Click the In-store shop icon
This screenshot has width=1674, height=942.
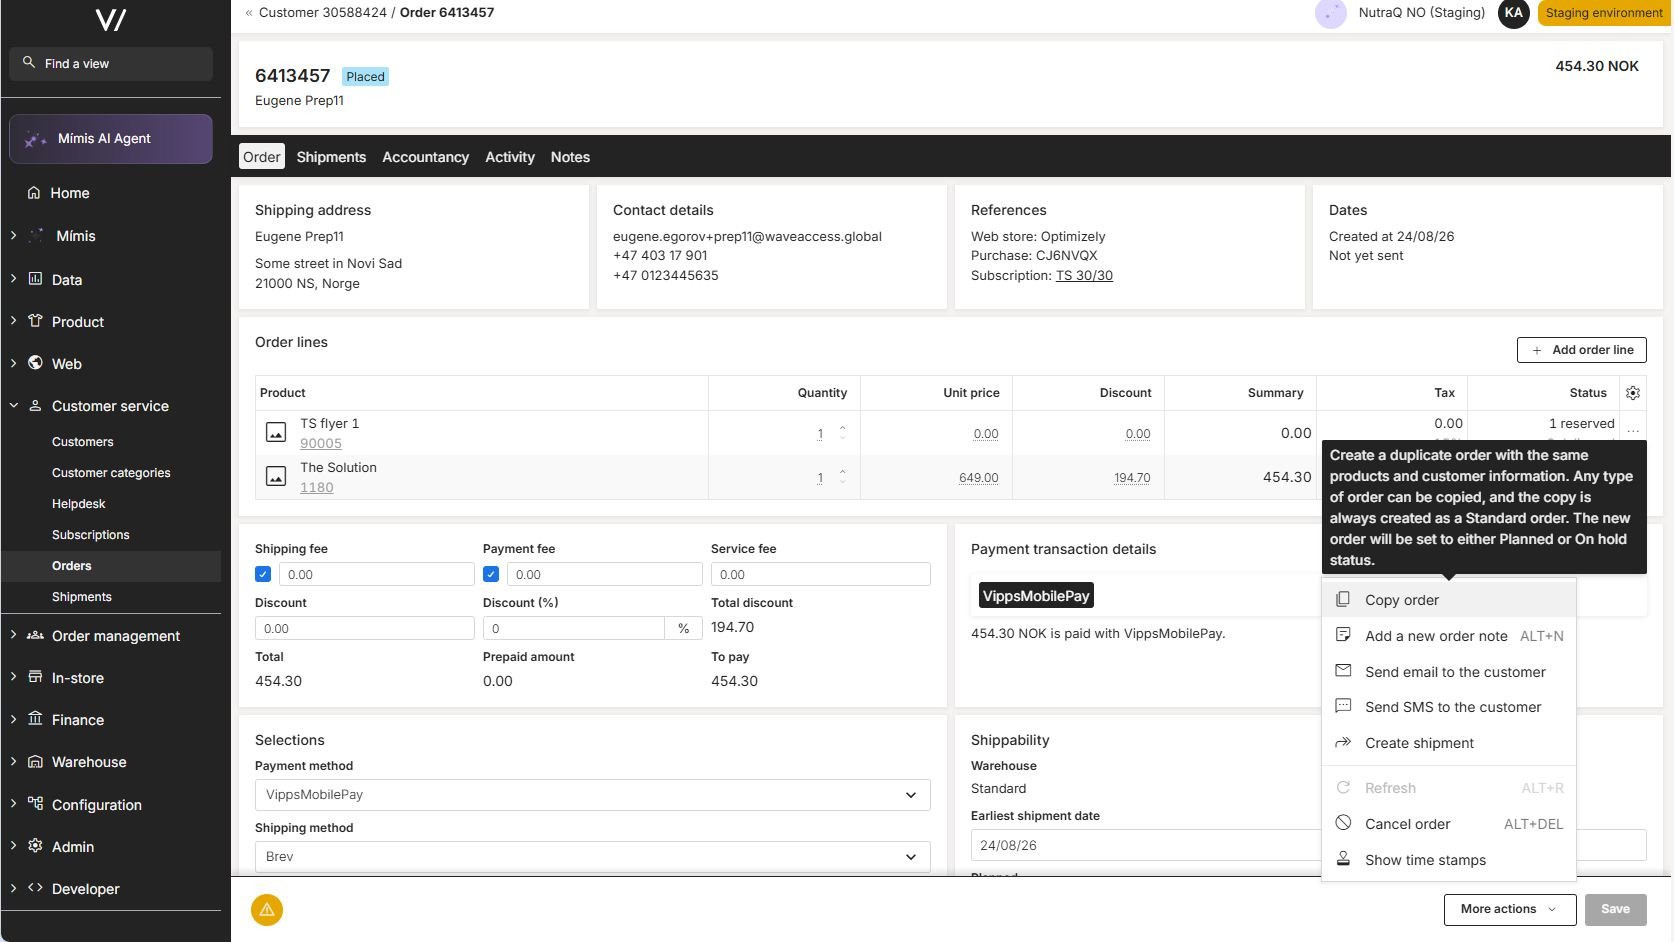pyautogui.click(x=35, y=677)
